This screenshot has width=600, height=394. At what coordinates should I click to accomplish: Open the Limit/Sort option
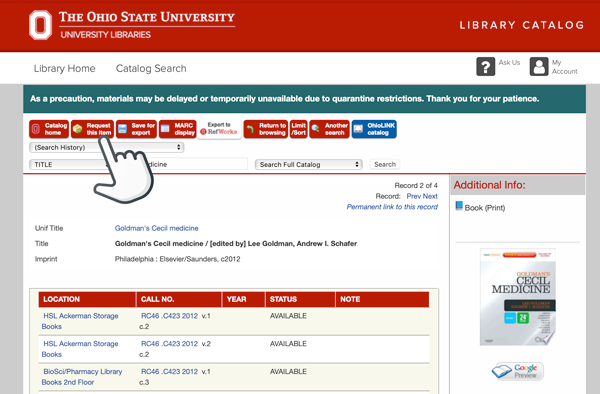pos(298,129)
